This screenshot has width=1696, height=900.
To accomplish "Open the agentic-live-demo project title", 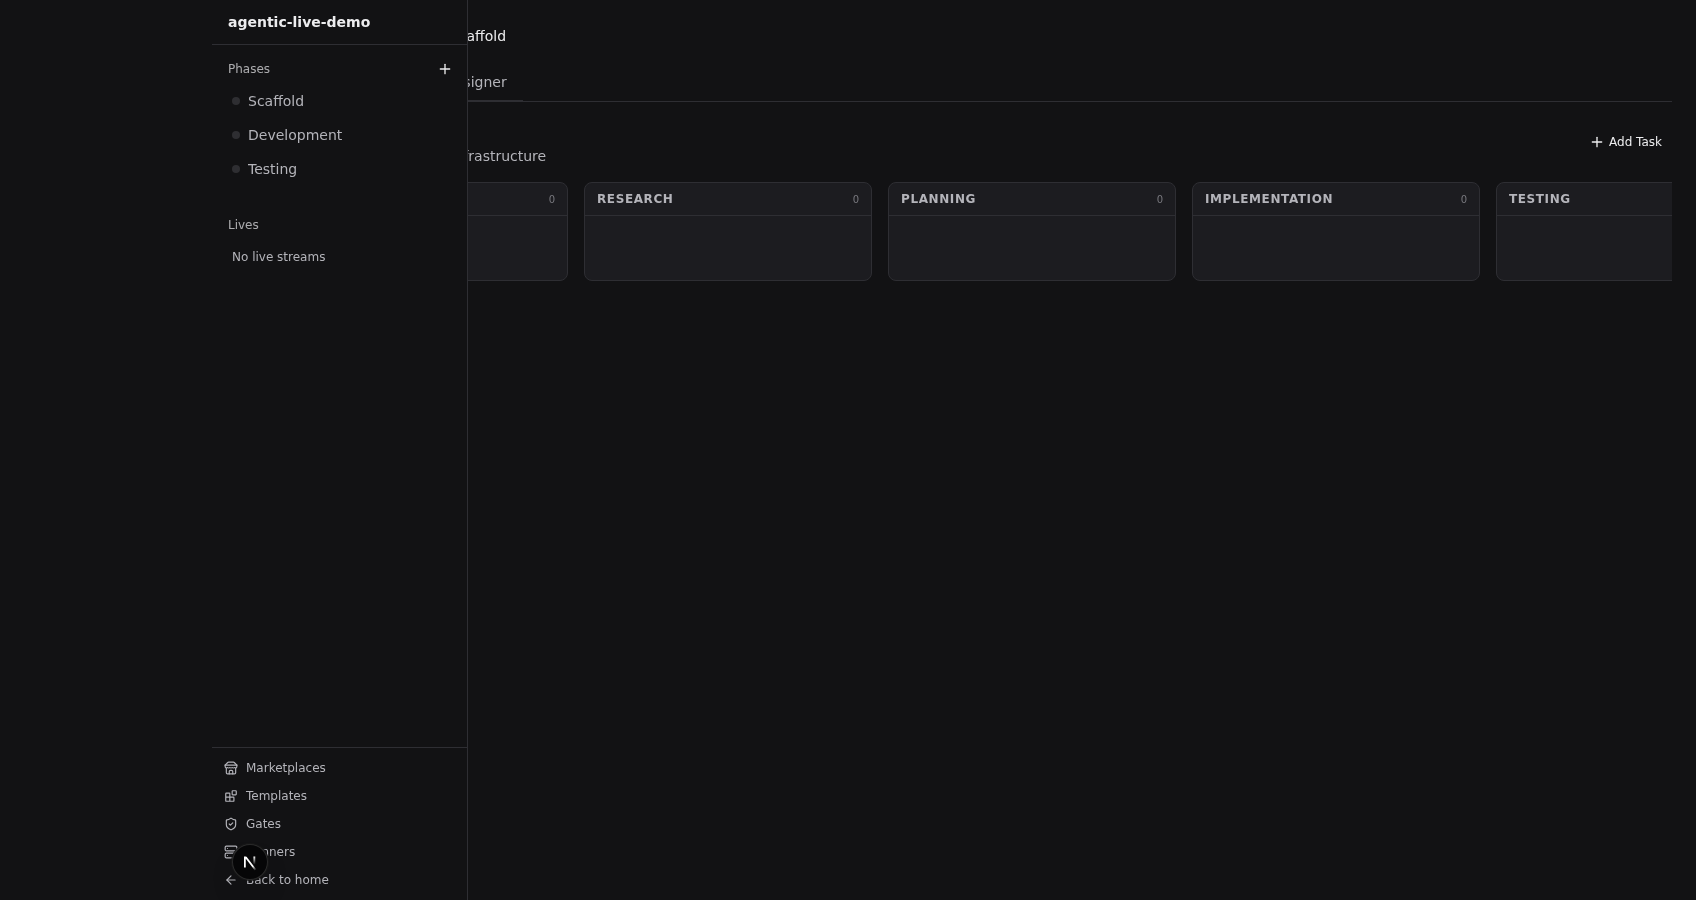I will pos(299,22).
